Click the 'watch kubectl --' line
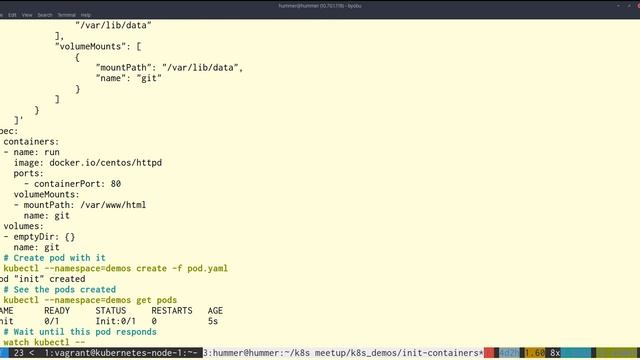Viewport: 640px width, 360px height. coord(44,342)
